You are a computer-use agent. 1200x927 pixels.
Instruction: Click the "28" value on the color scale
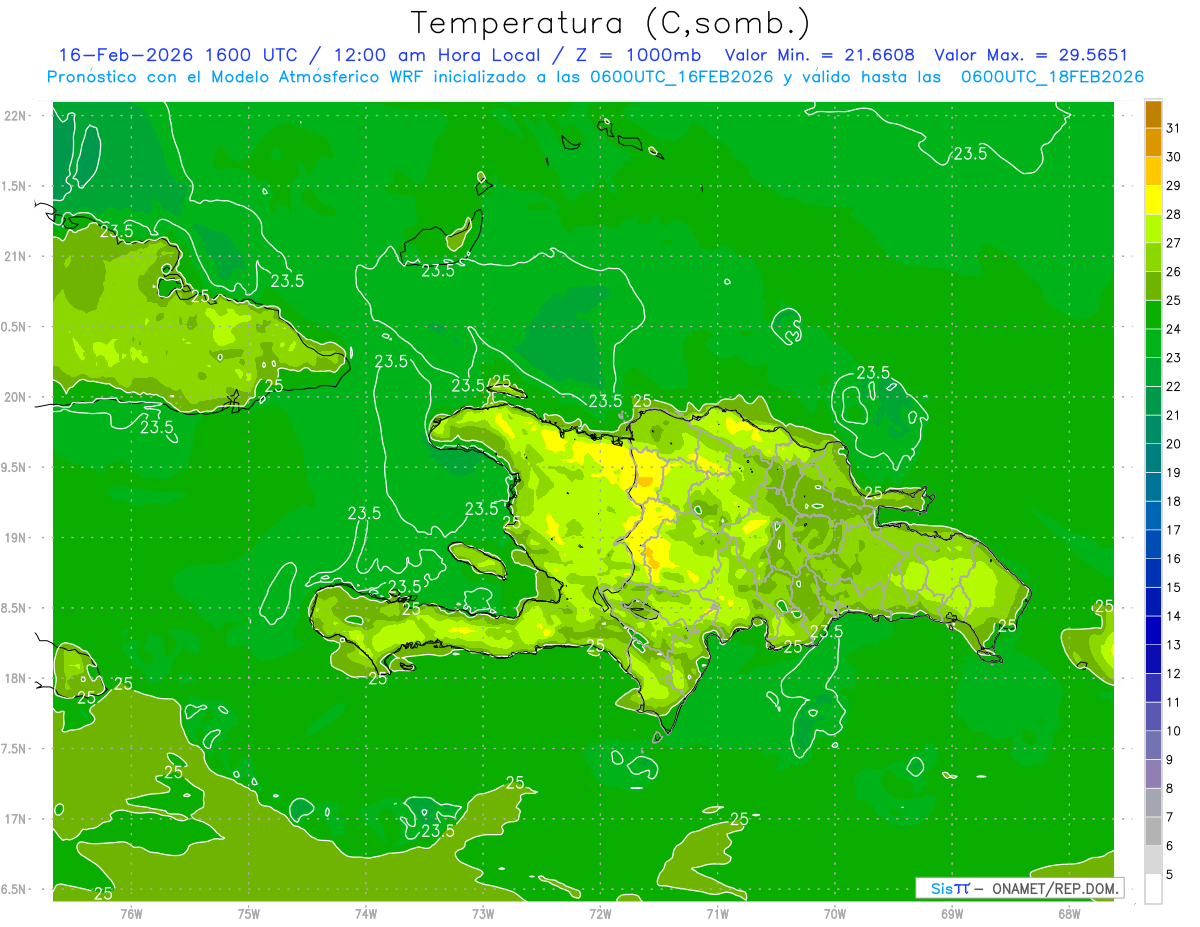(1174, 214)
